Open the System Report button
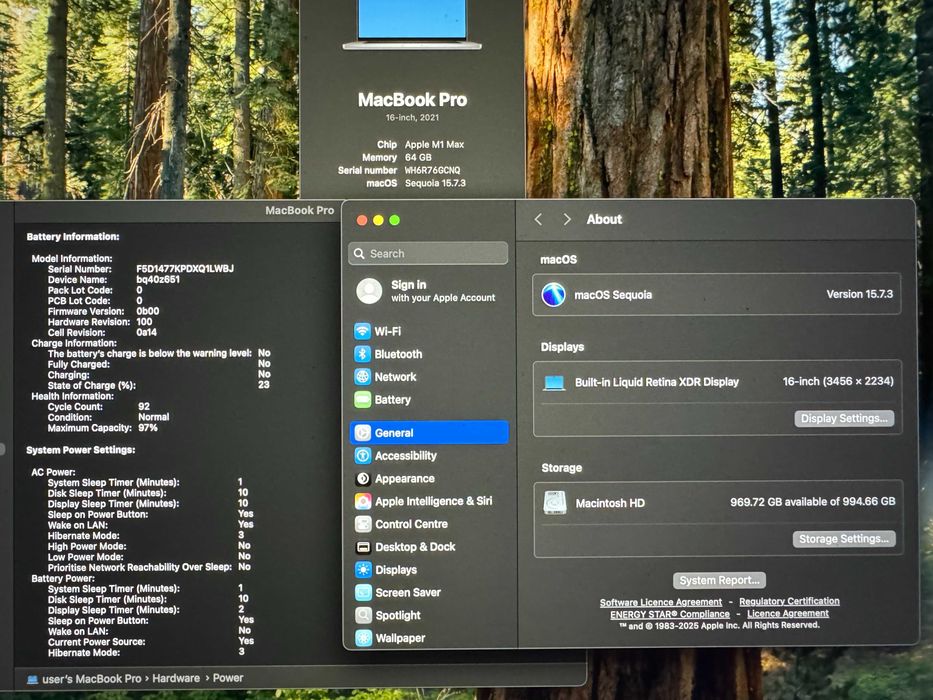The height and width of the screenshot is (700, 933). click(719, 580)
